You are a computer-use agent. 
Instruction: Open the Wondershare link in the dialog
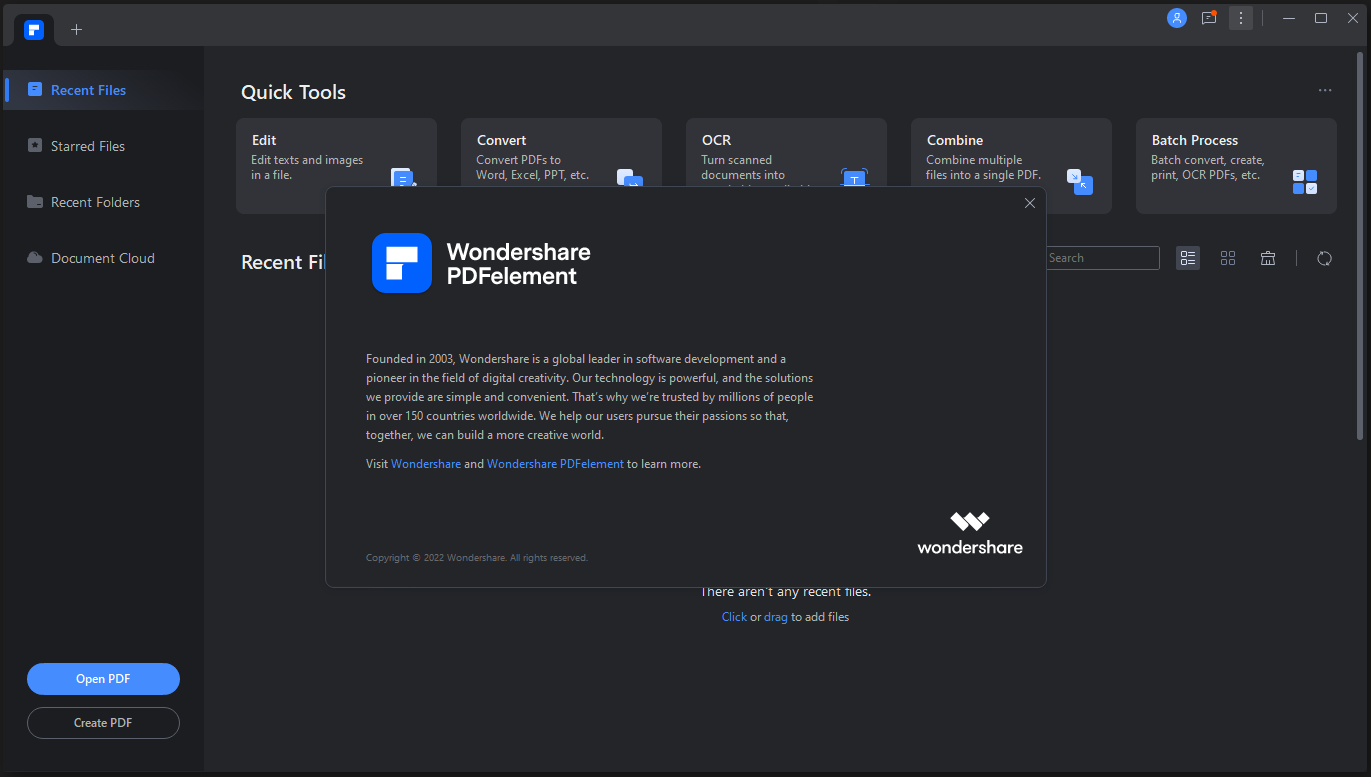tap(426, 464)
